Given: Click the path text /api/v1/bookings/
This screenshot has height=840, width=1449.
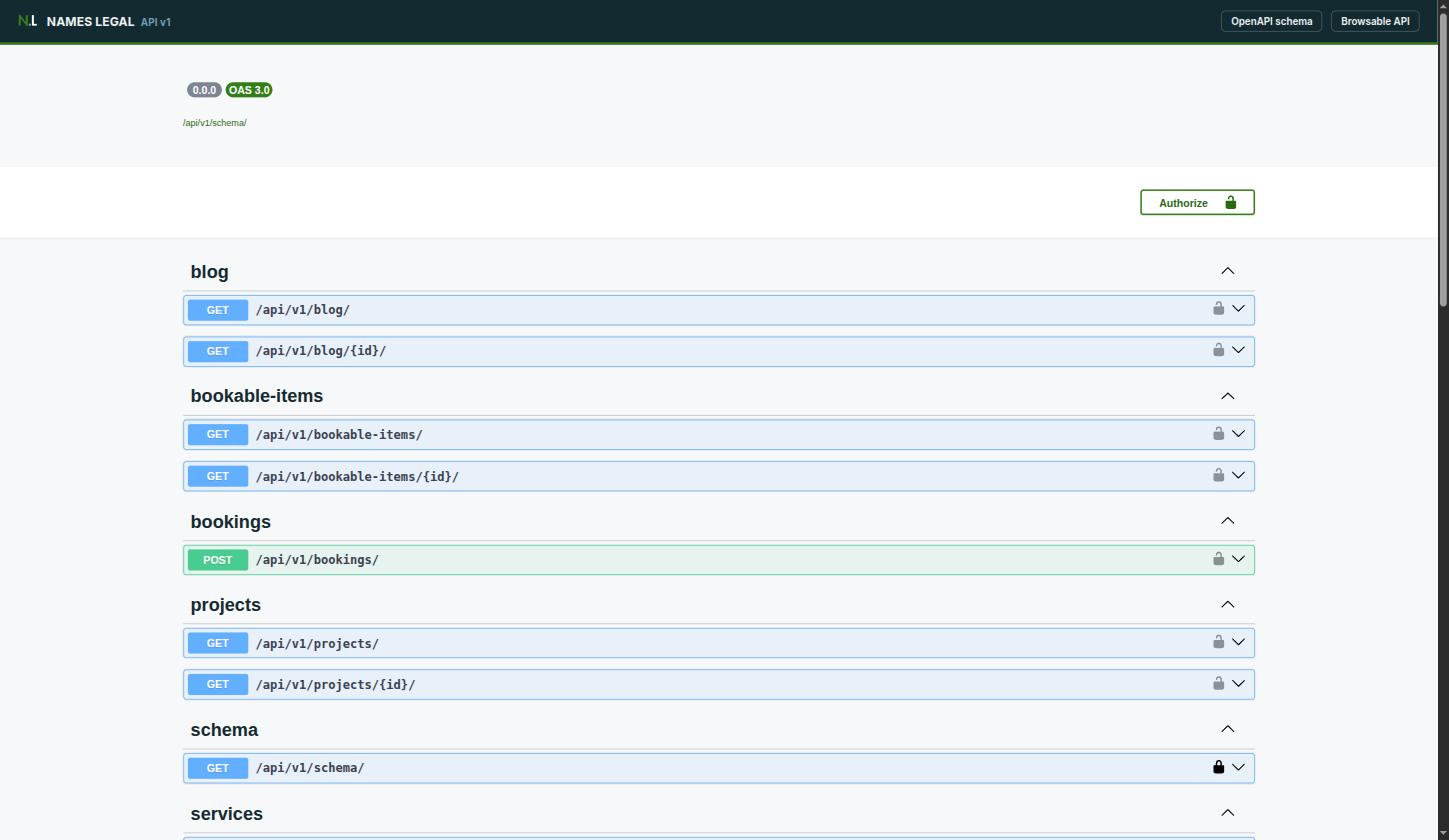Looking at the screenshot, I should (317, 560).
